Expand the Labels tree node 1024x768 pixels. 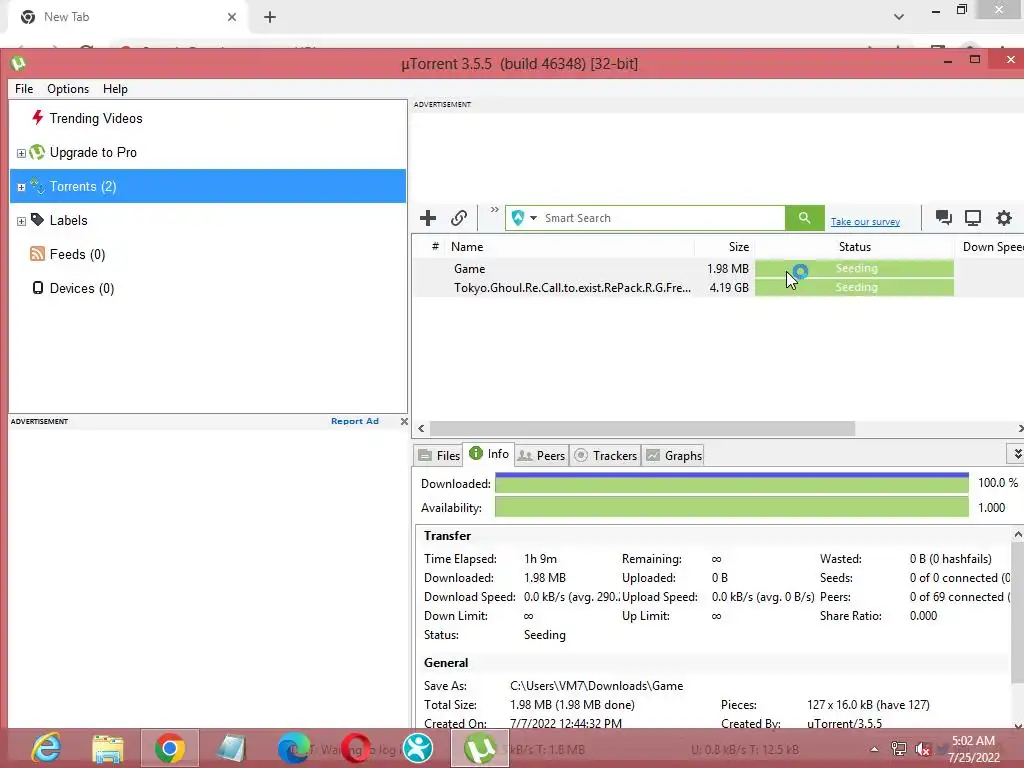22,221
